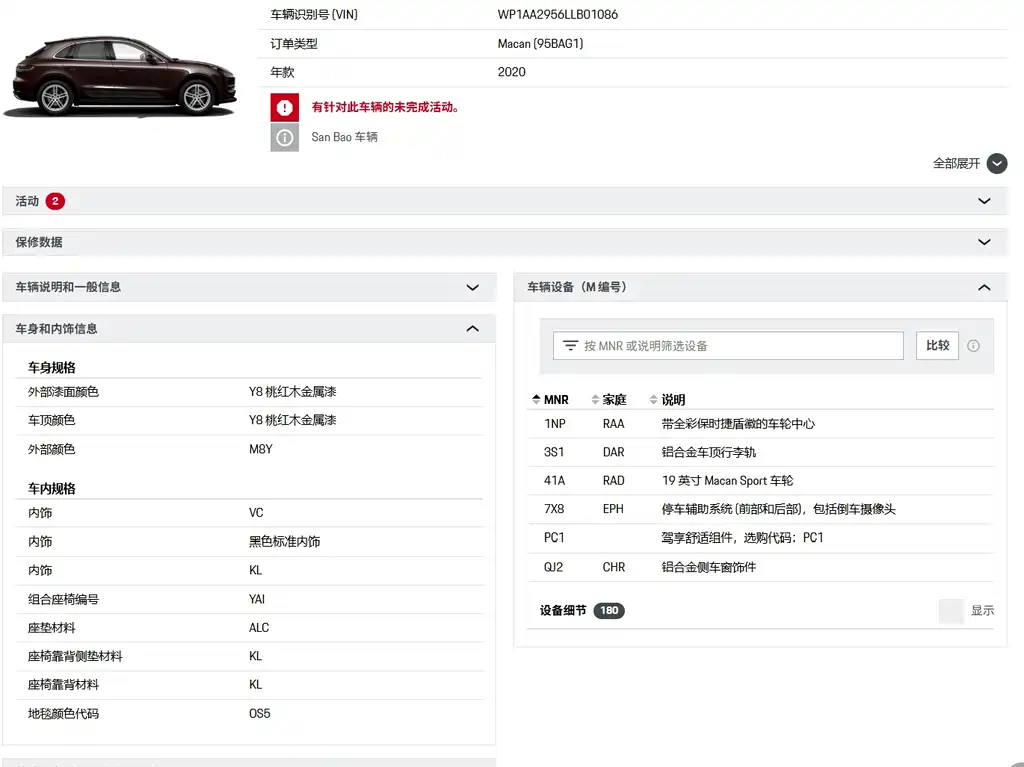1024x767 pixels.
Task: Select 外部颜色 value M8Y
Action: click(x=261, y=449)
